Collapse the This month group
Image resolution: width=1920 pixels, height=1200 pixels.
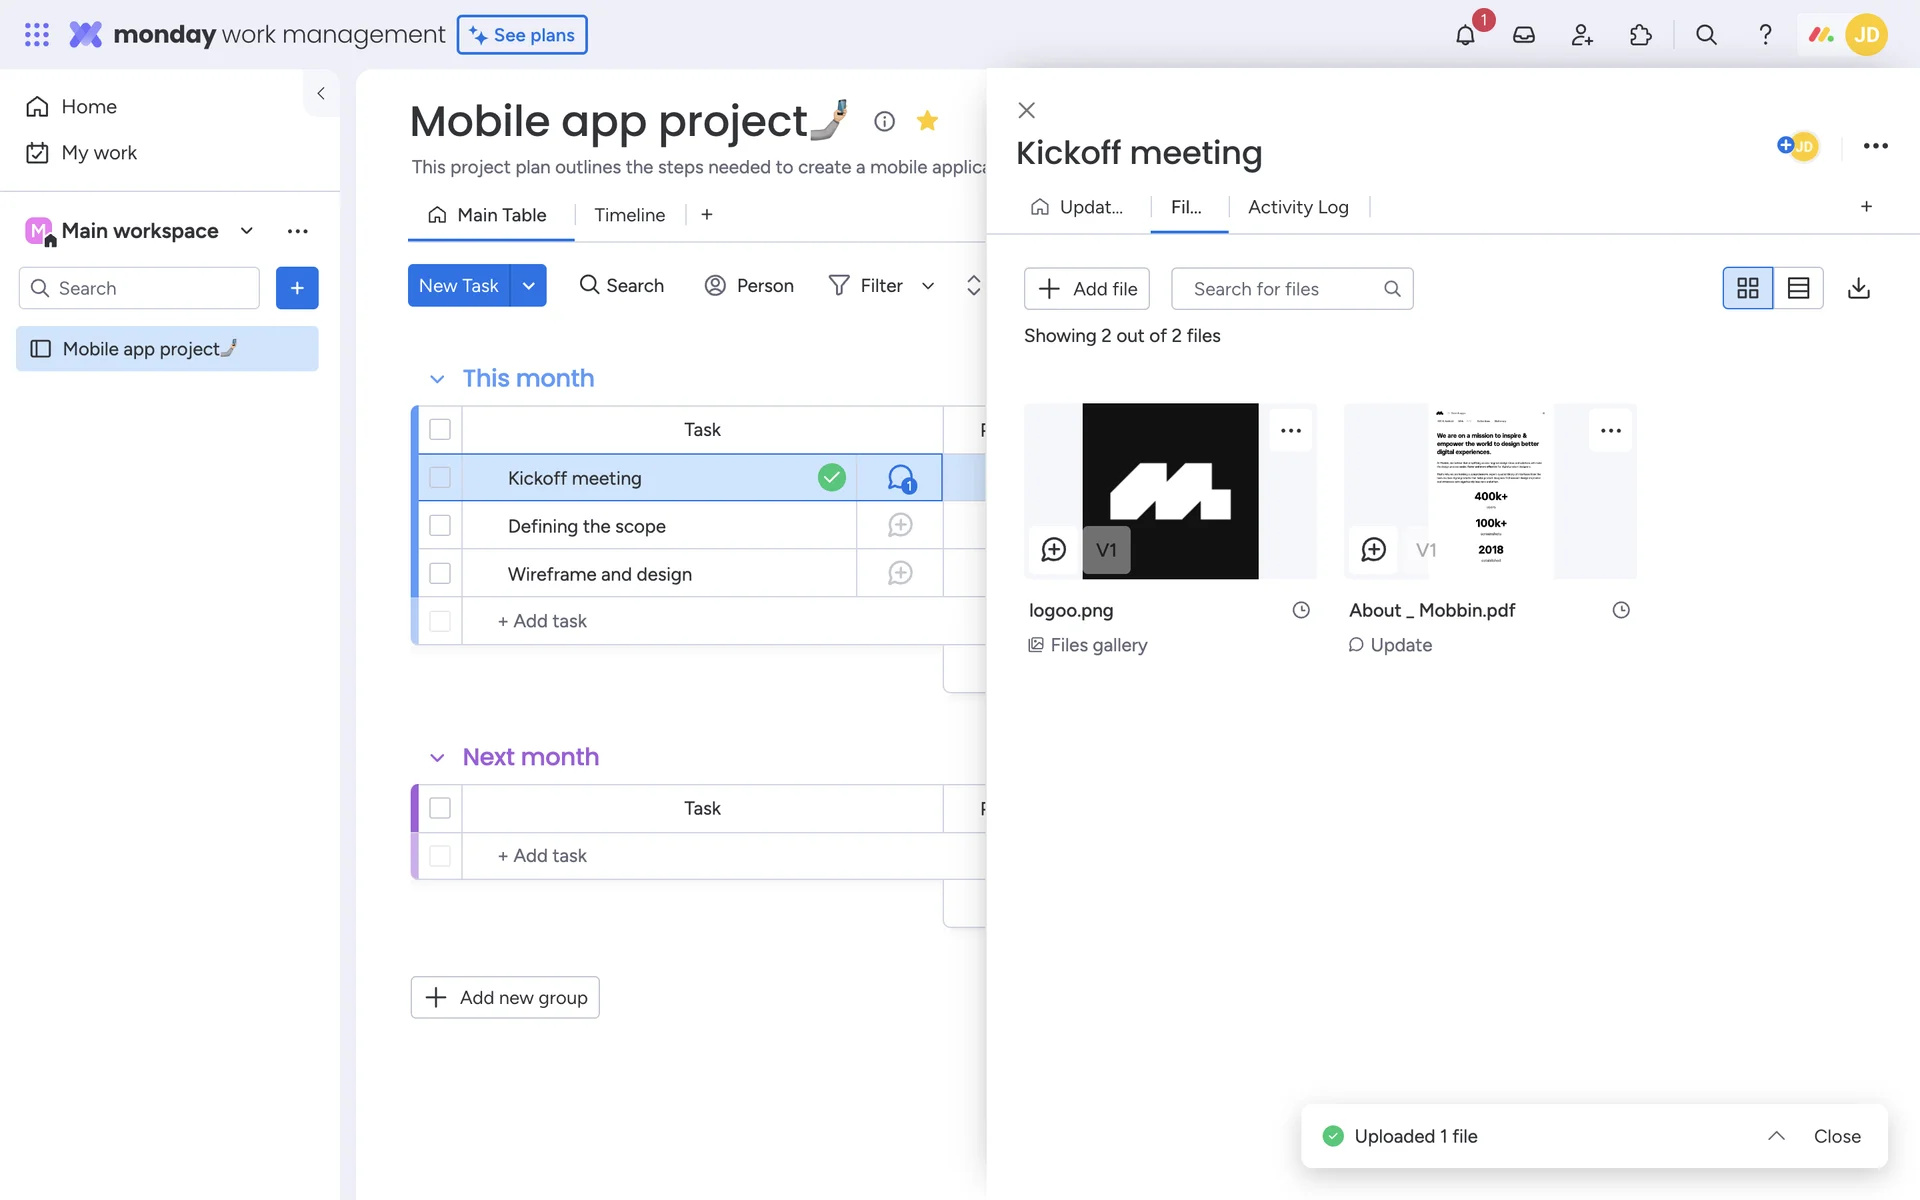coord(437,379)
